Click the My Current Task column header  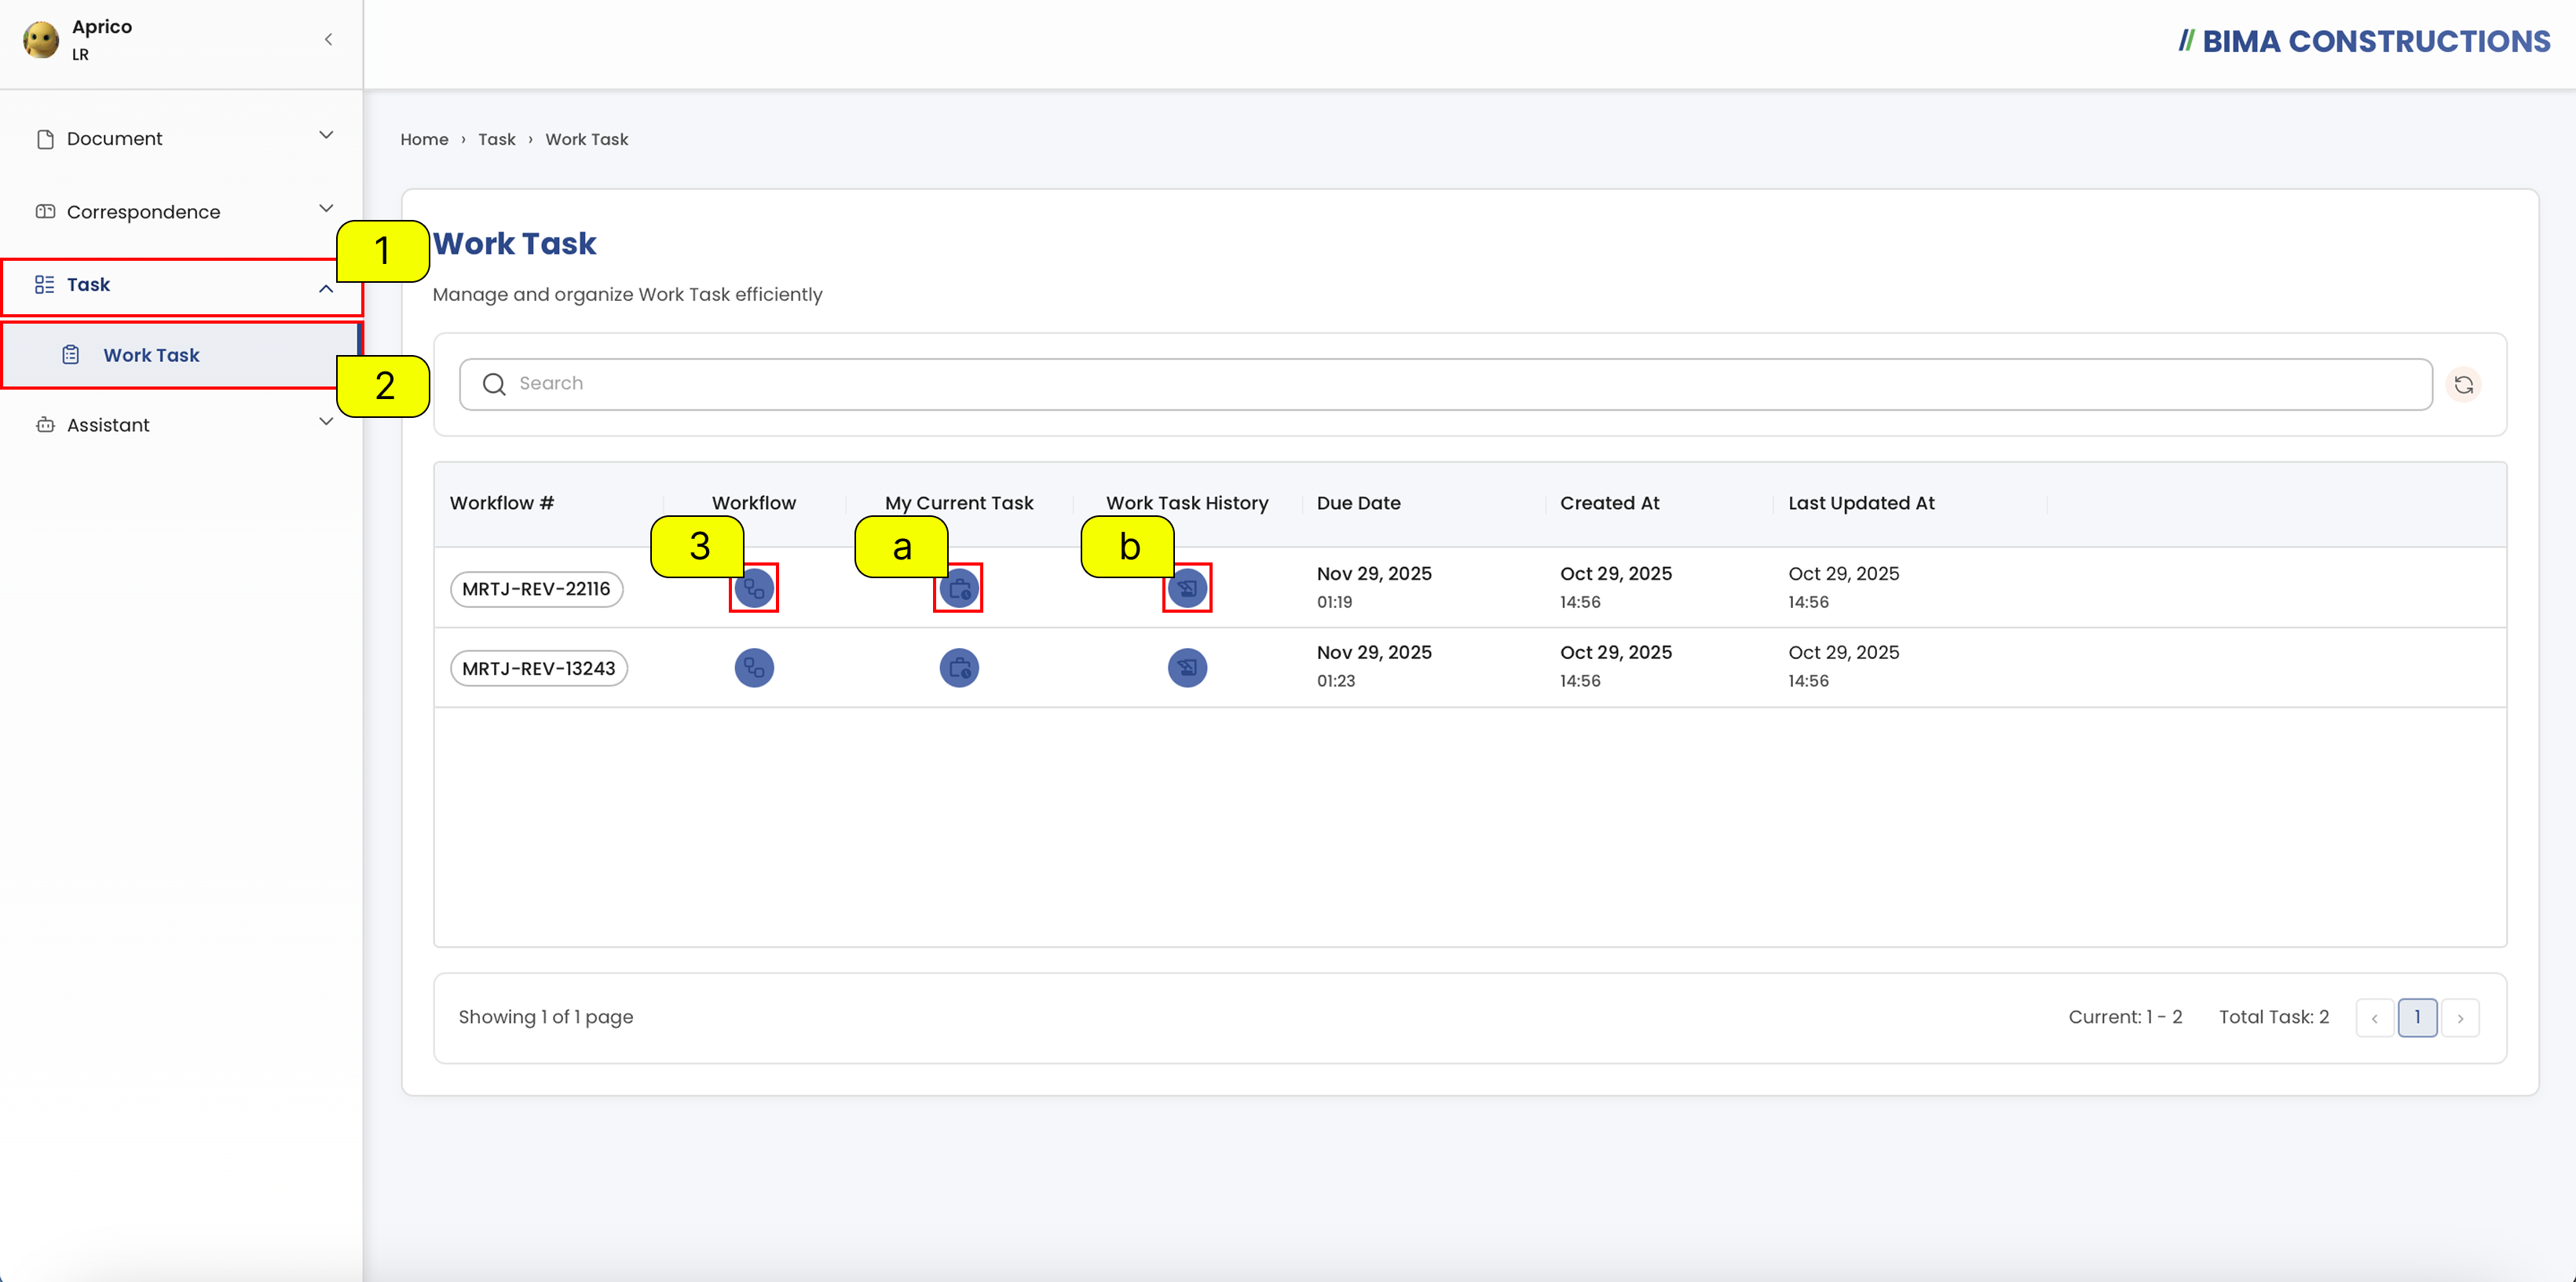point(959,503)
